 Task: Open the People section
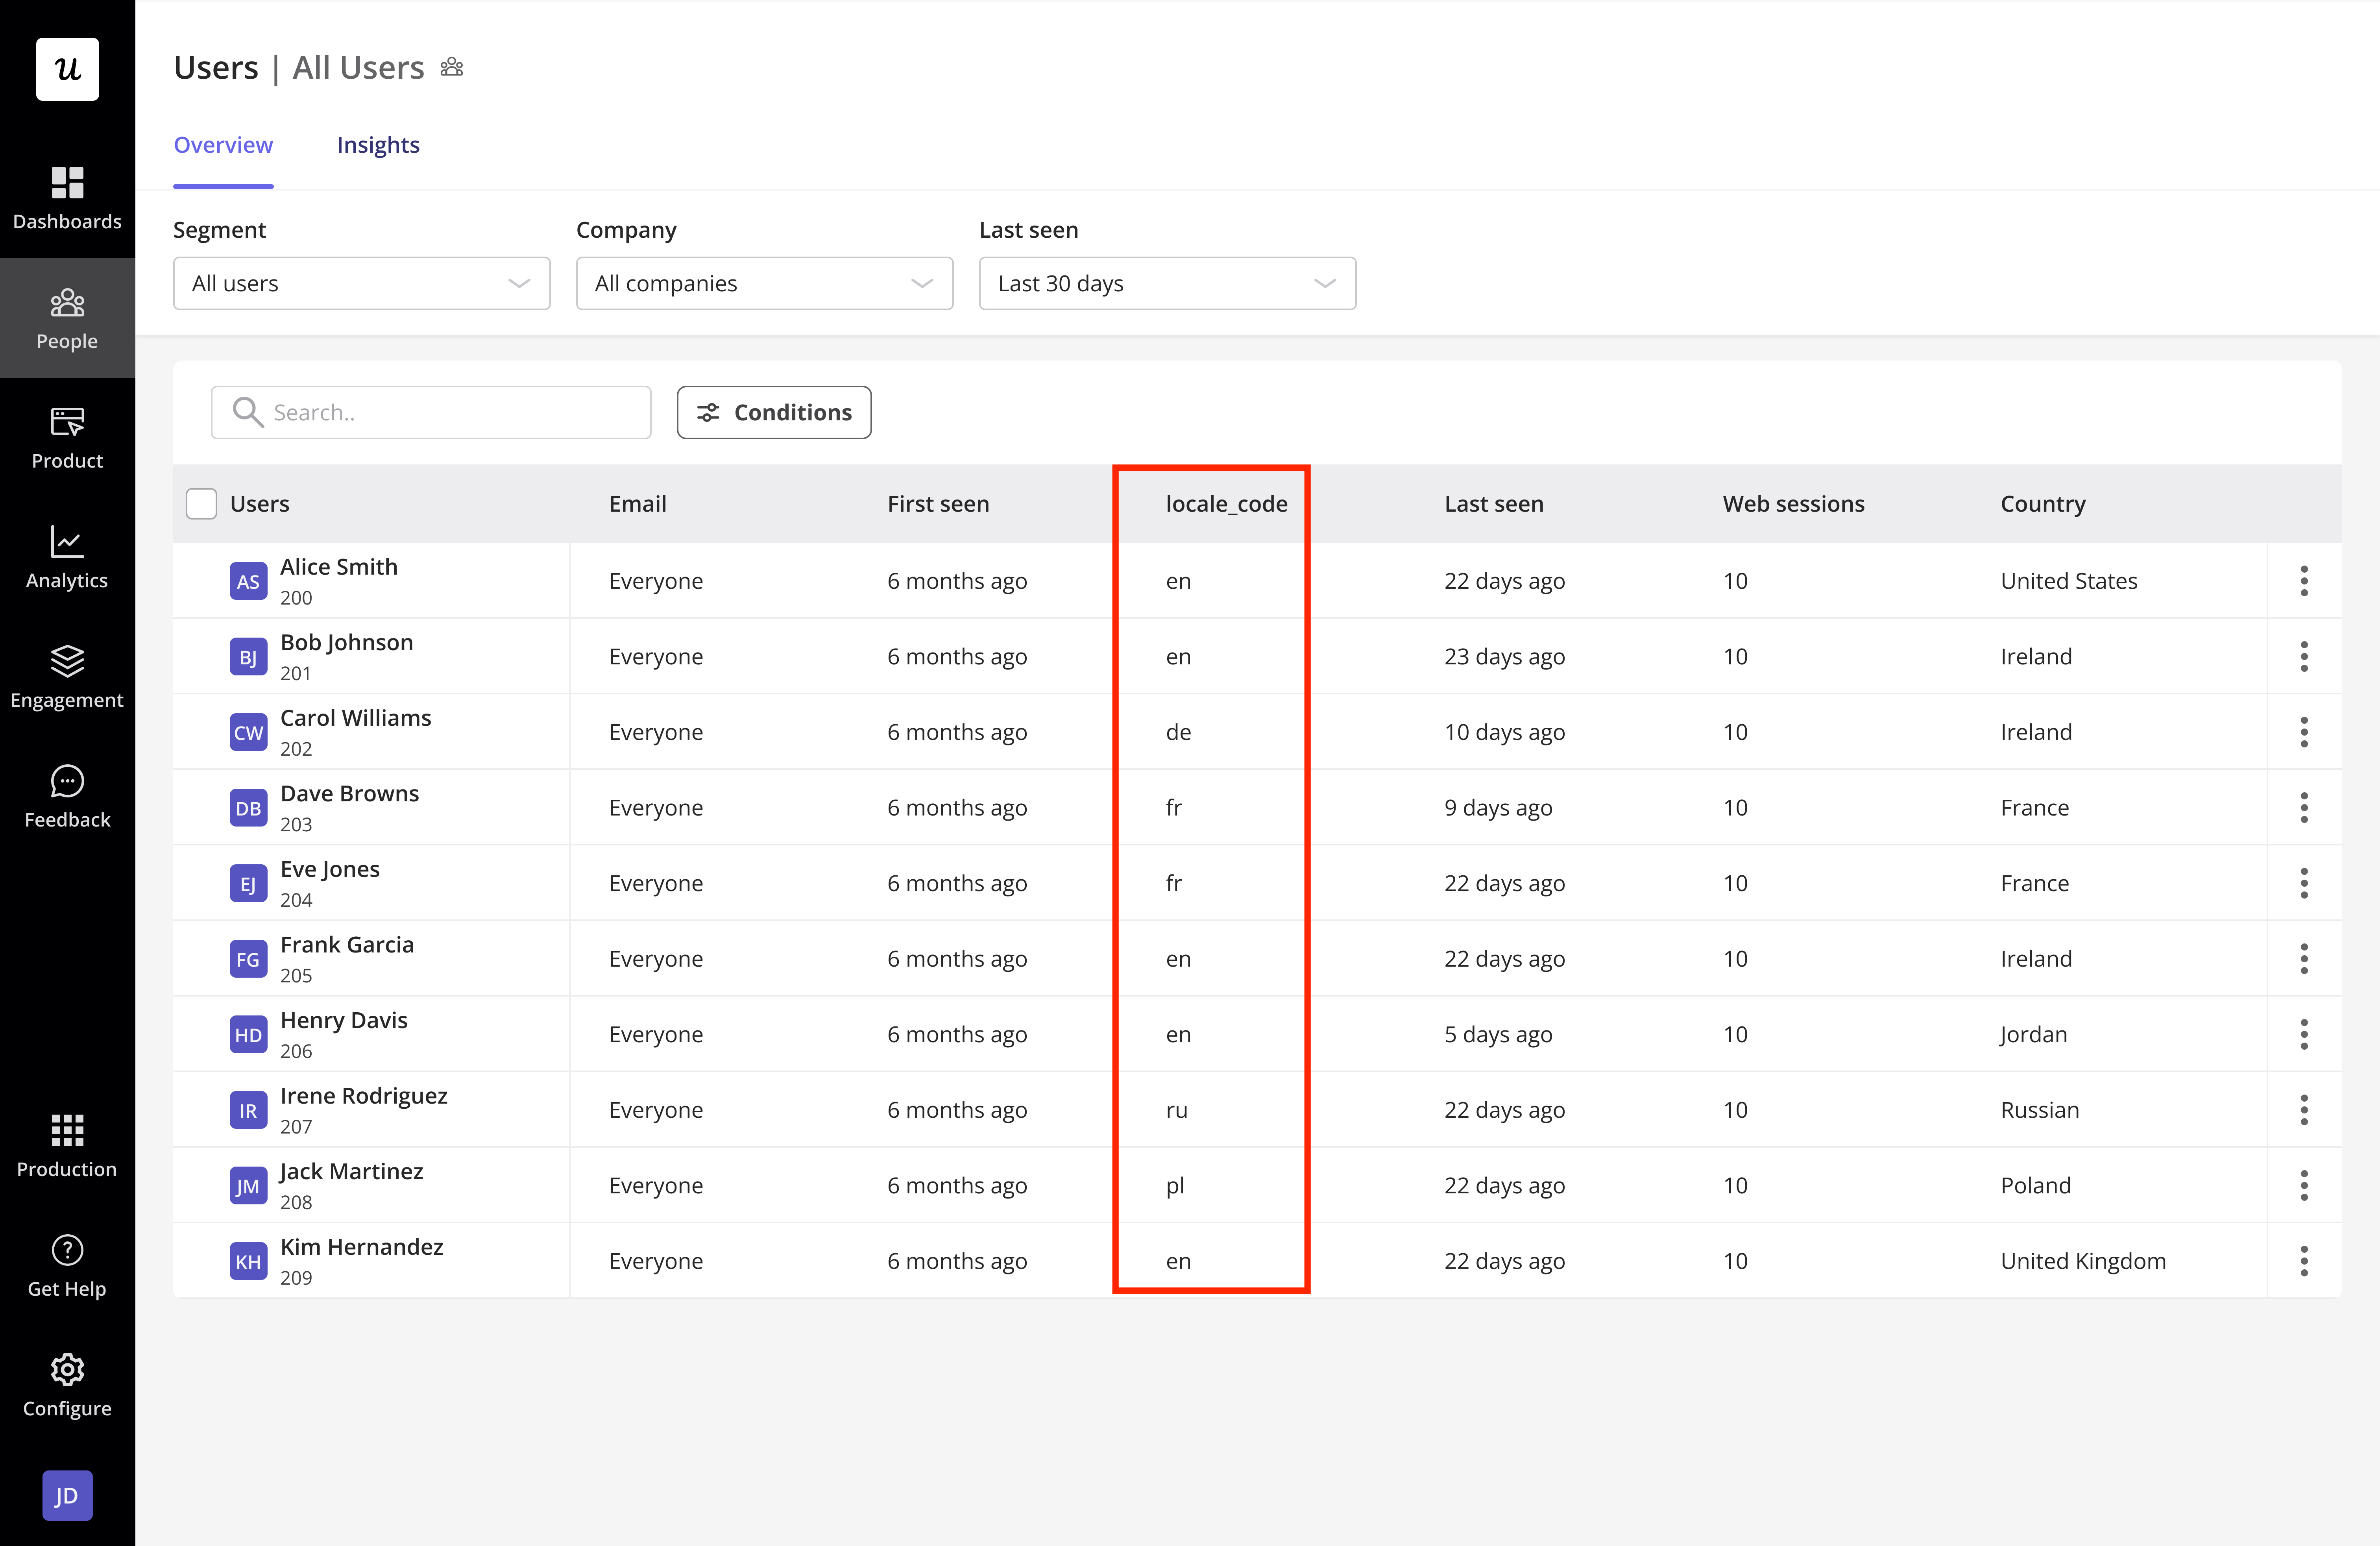click(x=67, y=318)
